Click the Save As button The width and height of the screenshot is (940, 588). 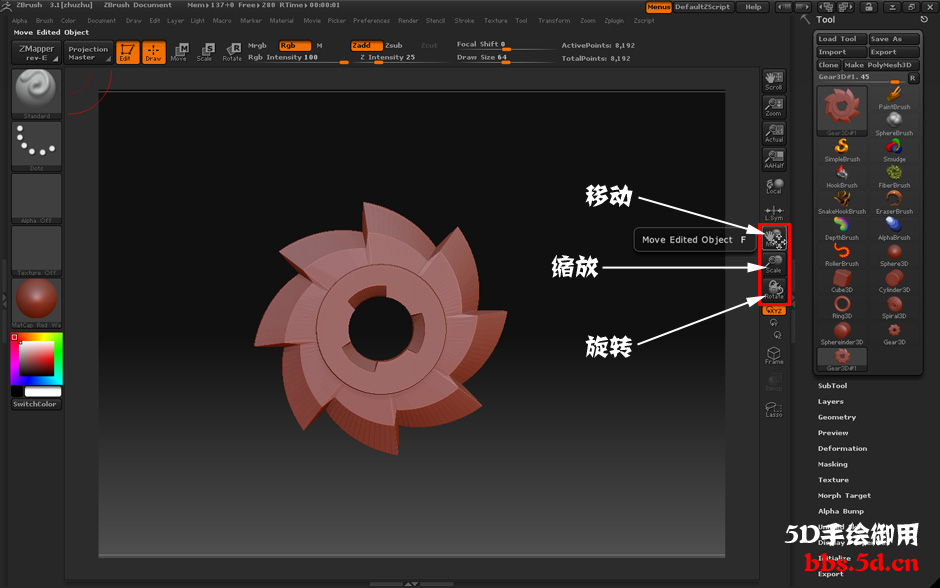[x=894, y=39]
